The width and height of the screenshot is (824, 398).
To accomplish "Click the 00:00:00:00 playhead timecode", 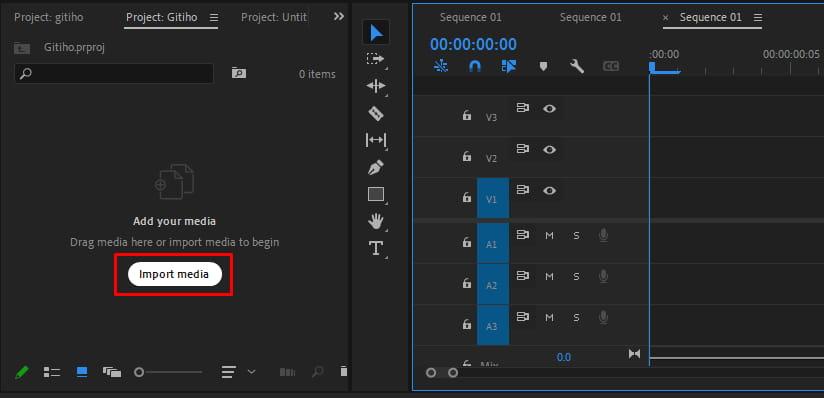I will (473, 44).
